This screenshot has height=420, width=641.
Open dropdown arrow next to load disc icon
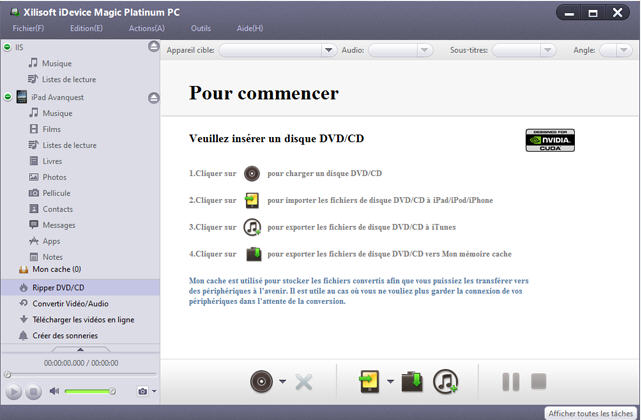click(x=283, y=381)
